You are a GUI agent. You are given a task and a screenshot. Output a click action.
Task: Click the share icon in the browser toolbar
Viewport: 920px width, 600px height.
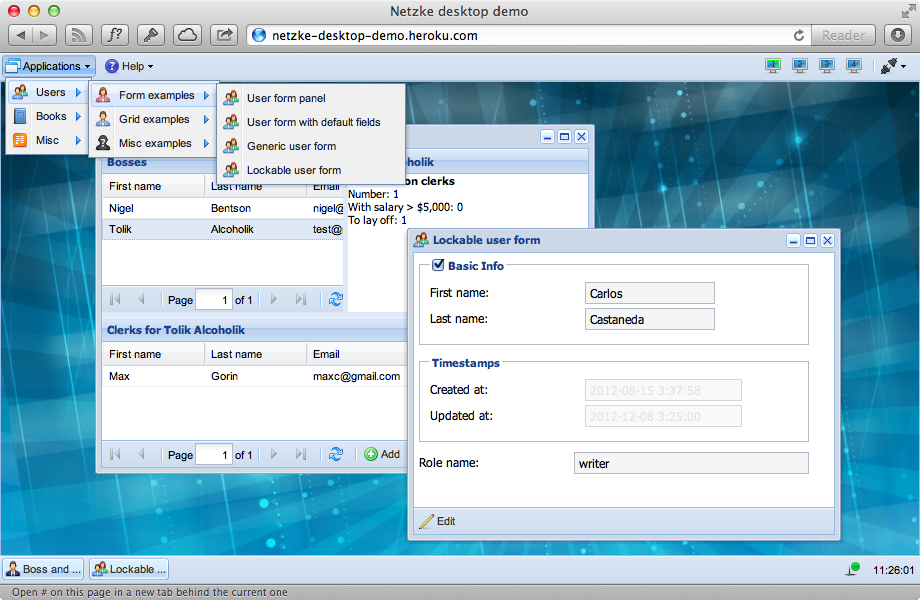[222, 34]
